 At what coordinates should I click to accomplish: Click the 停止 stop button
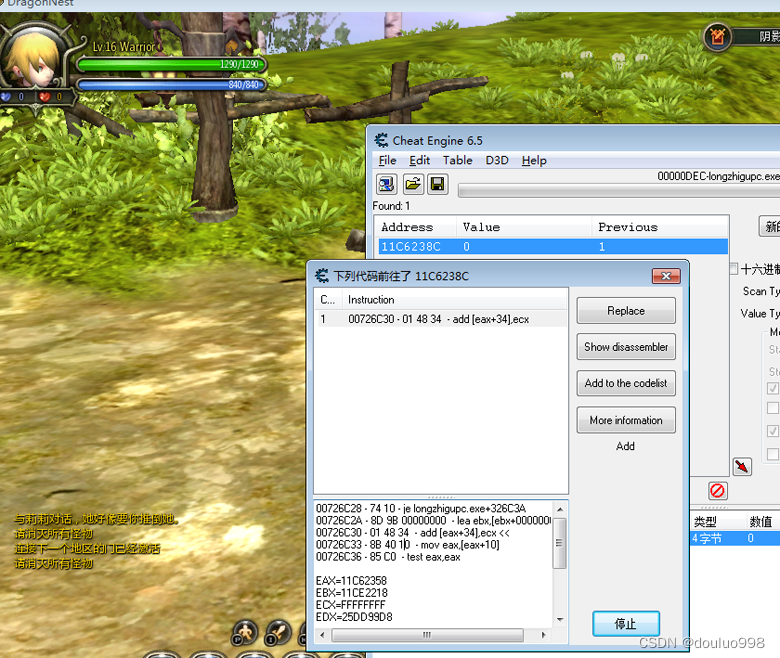pyautogui.click(x=626, y=624)
